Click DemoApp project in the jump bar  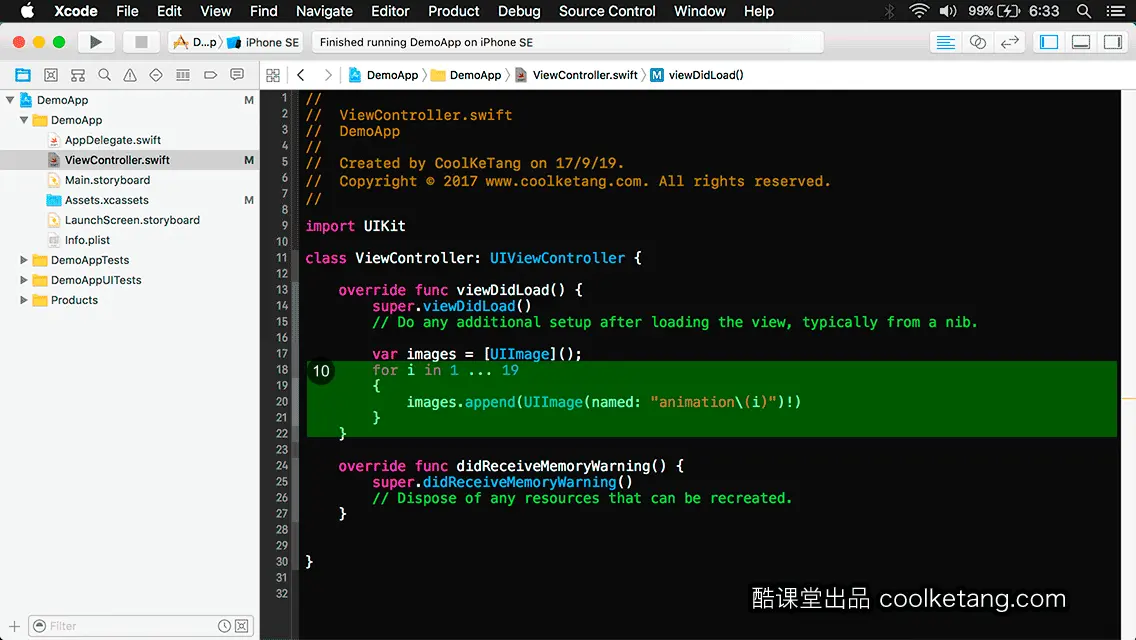pos(383,75)
